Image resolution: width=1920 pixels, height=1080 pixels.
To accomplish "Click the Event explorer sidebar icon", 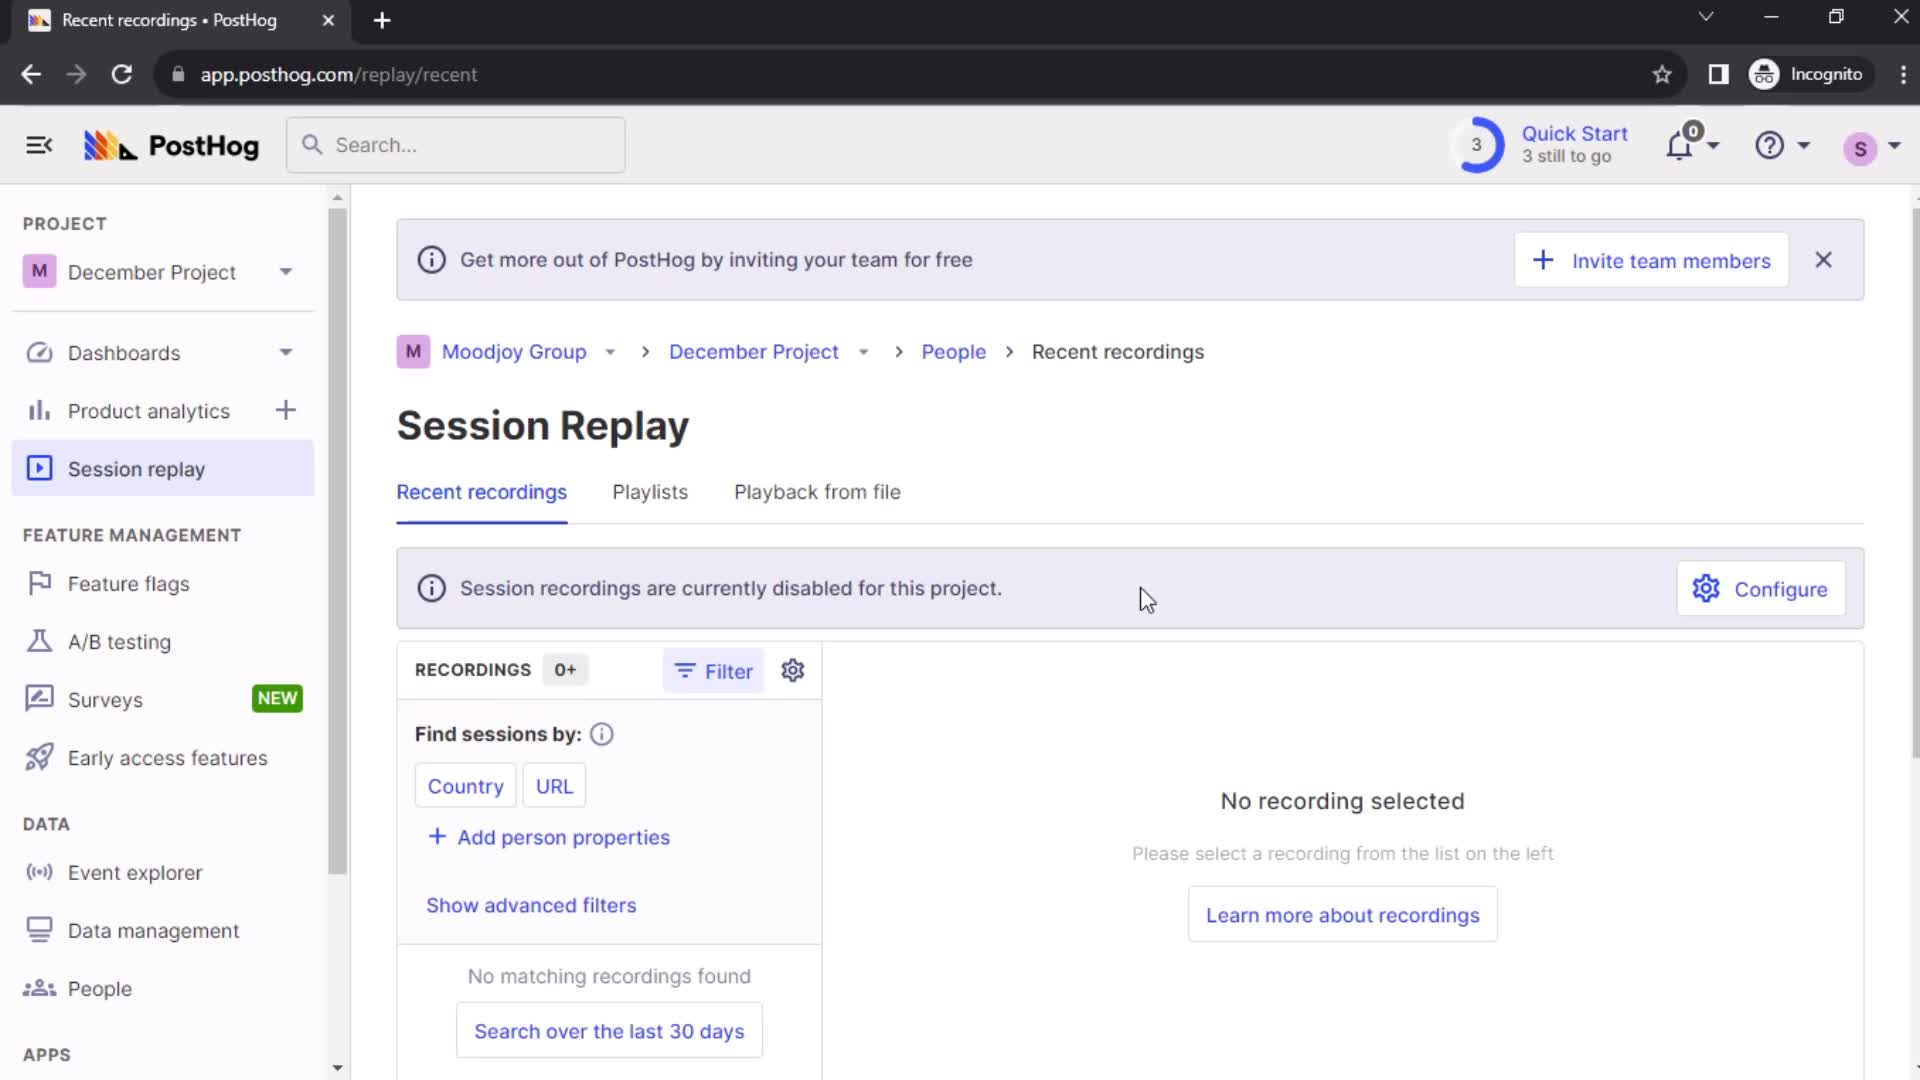I will coord(38,872).
